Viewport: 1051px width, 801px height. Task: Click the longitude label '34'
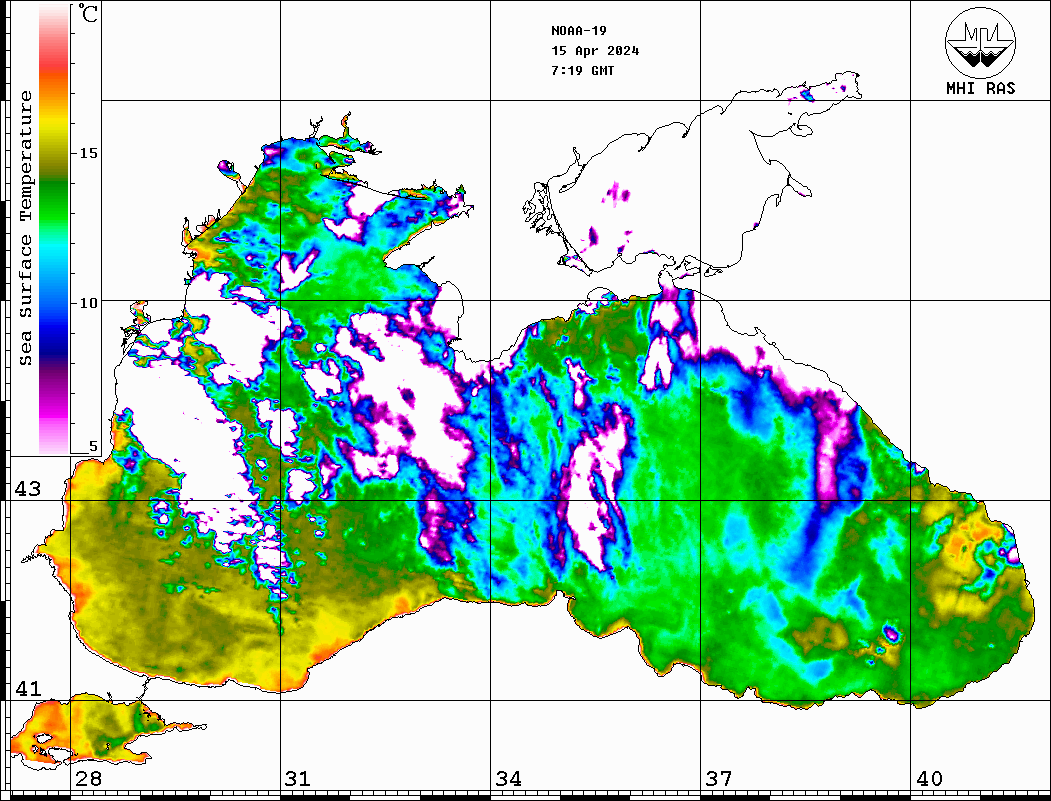point(508,779)
